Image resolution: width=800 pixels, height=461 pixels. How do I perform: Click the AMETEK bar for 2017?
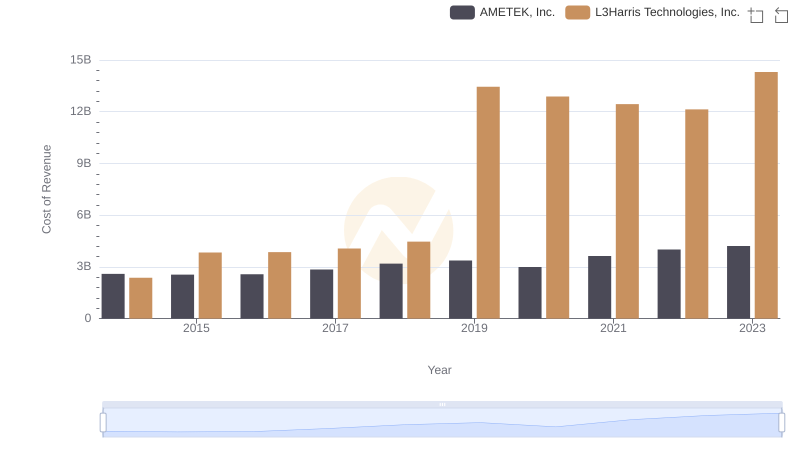[x=321, y=294]
